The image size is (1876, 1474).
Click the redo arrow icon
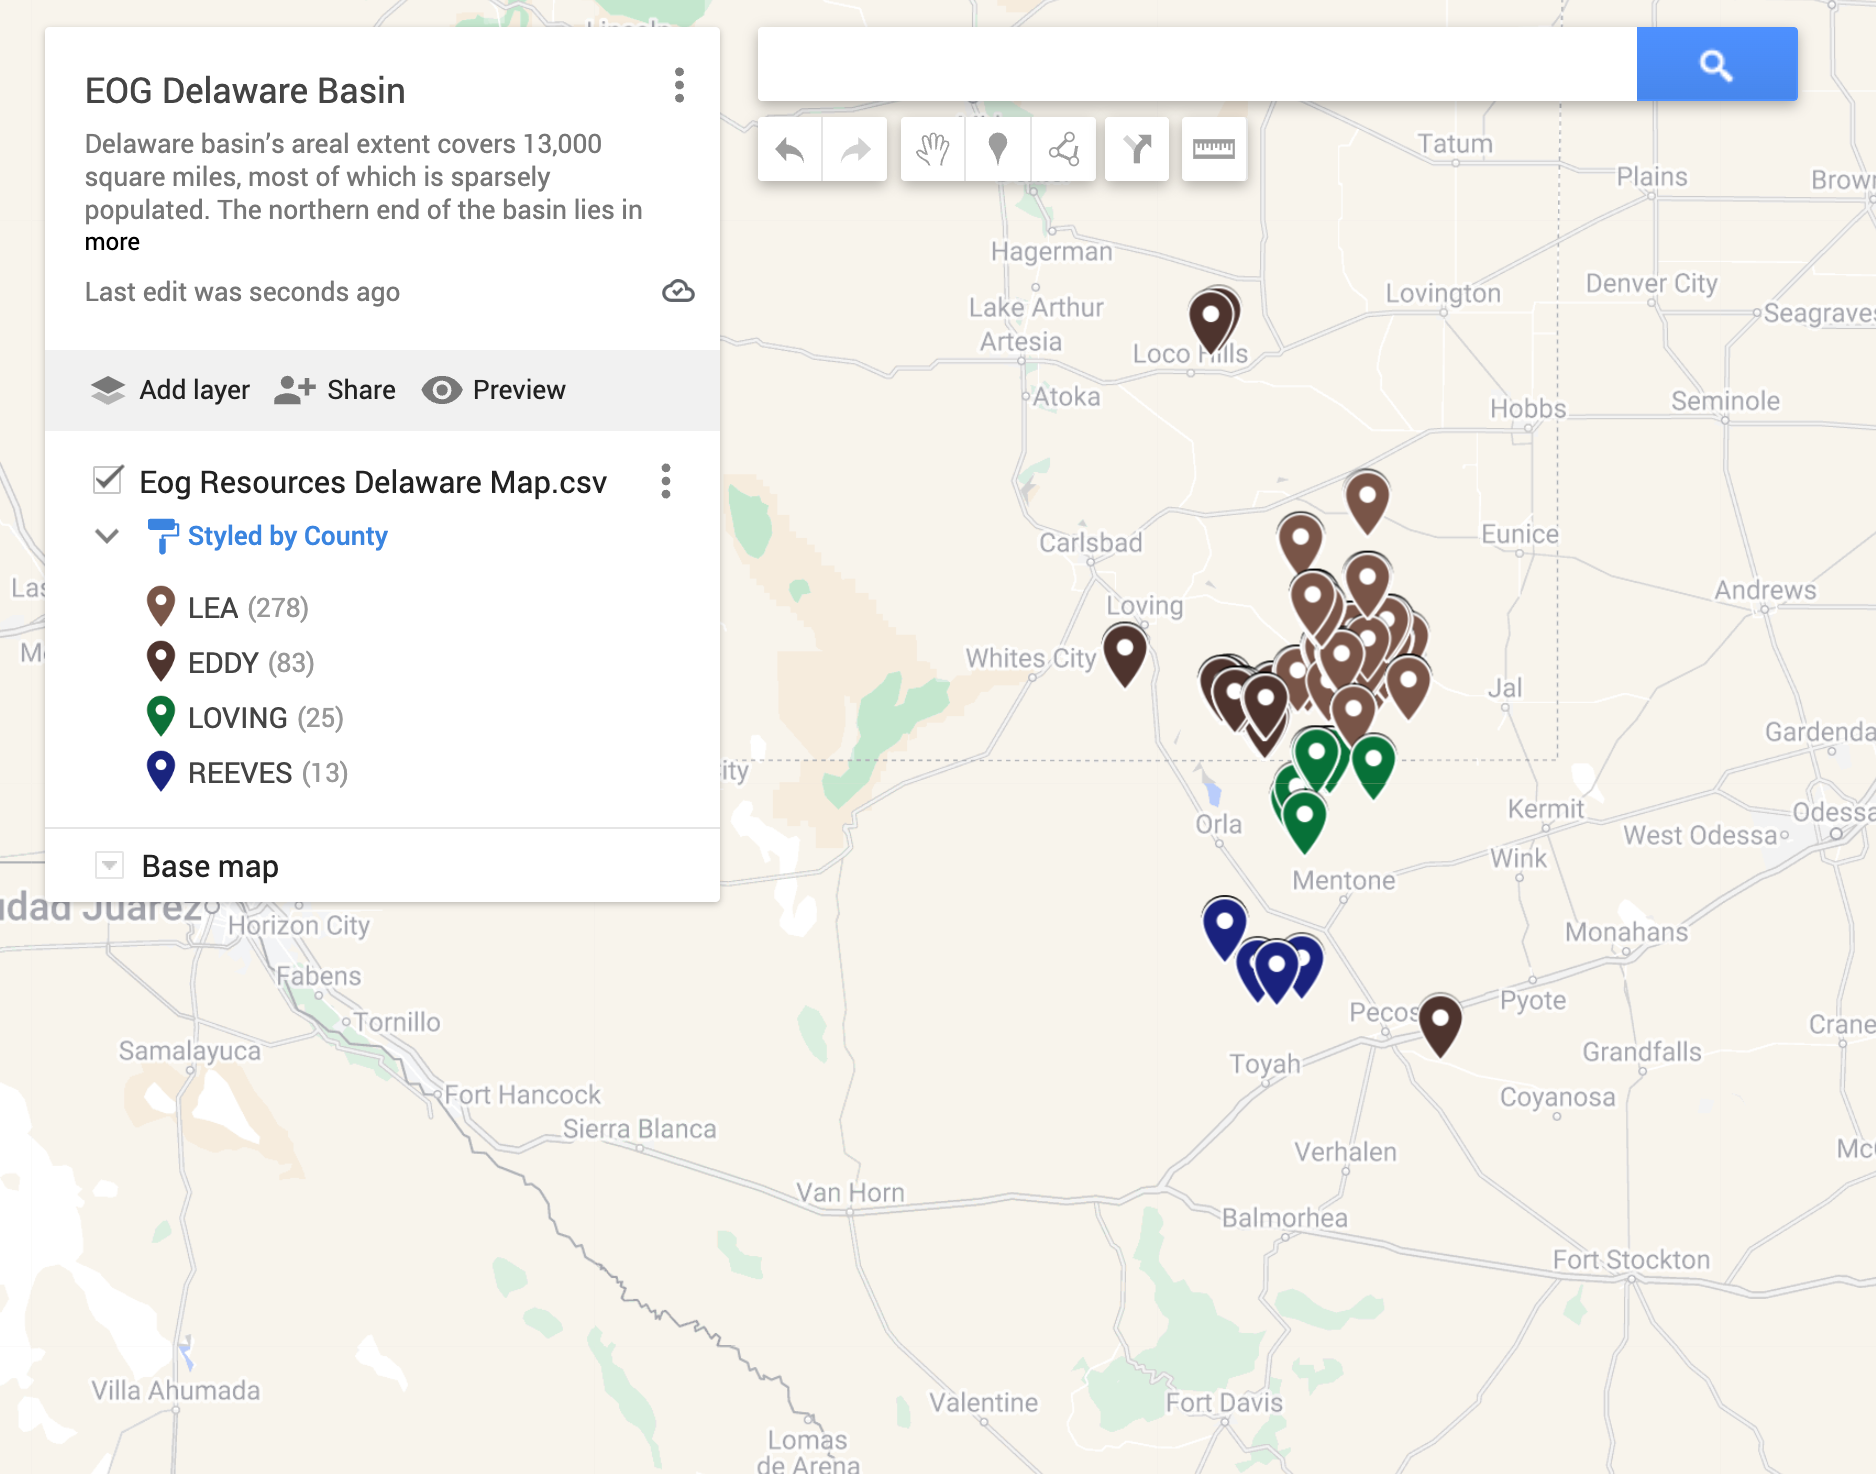coord(855,149)
